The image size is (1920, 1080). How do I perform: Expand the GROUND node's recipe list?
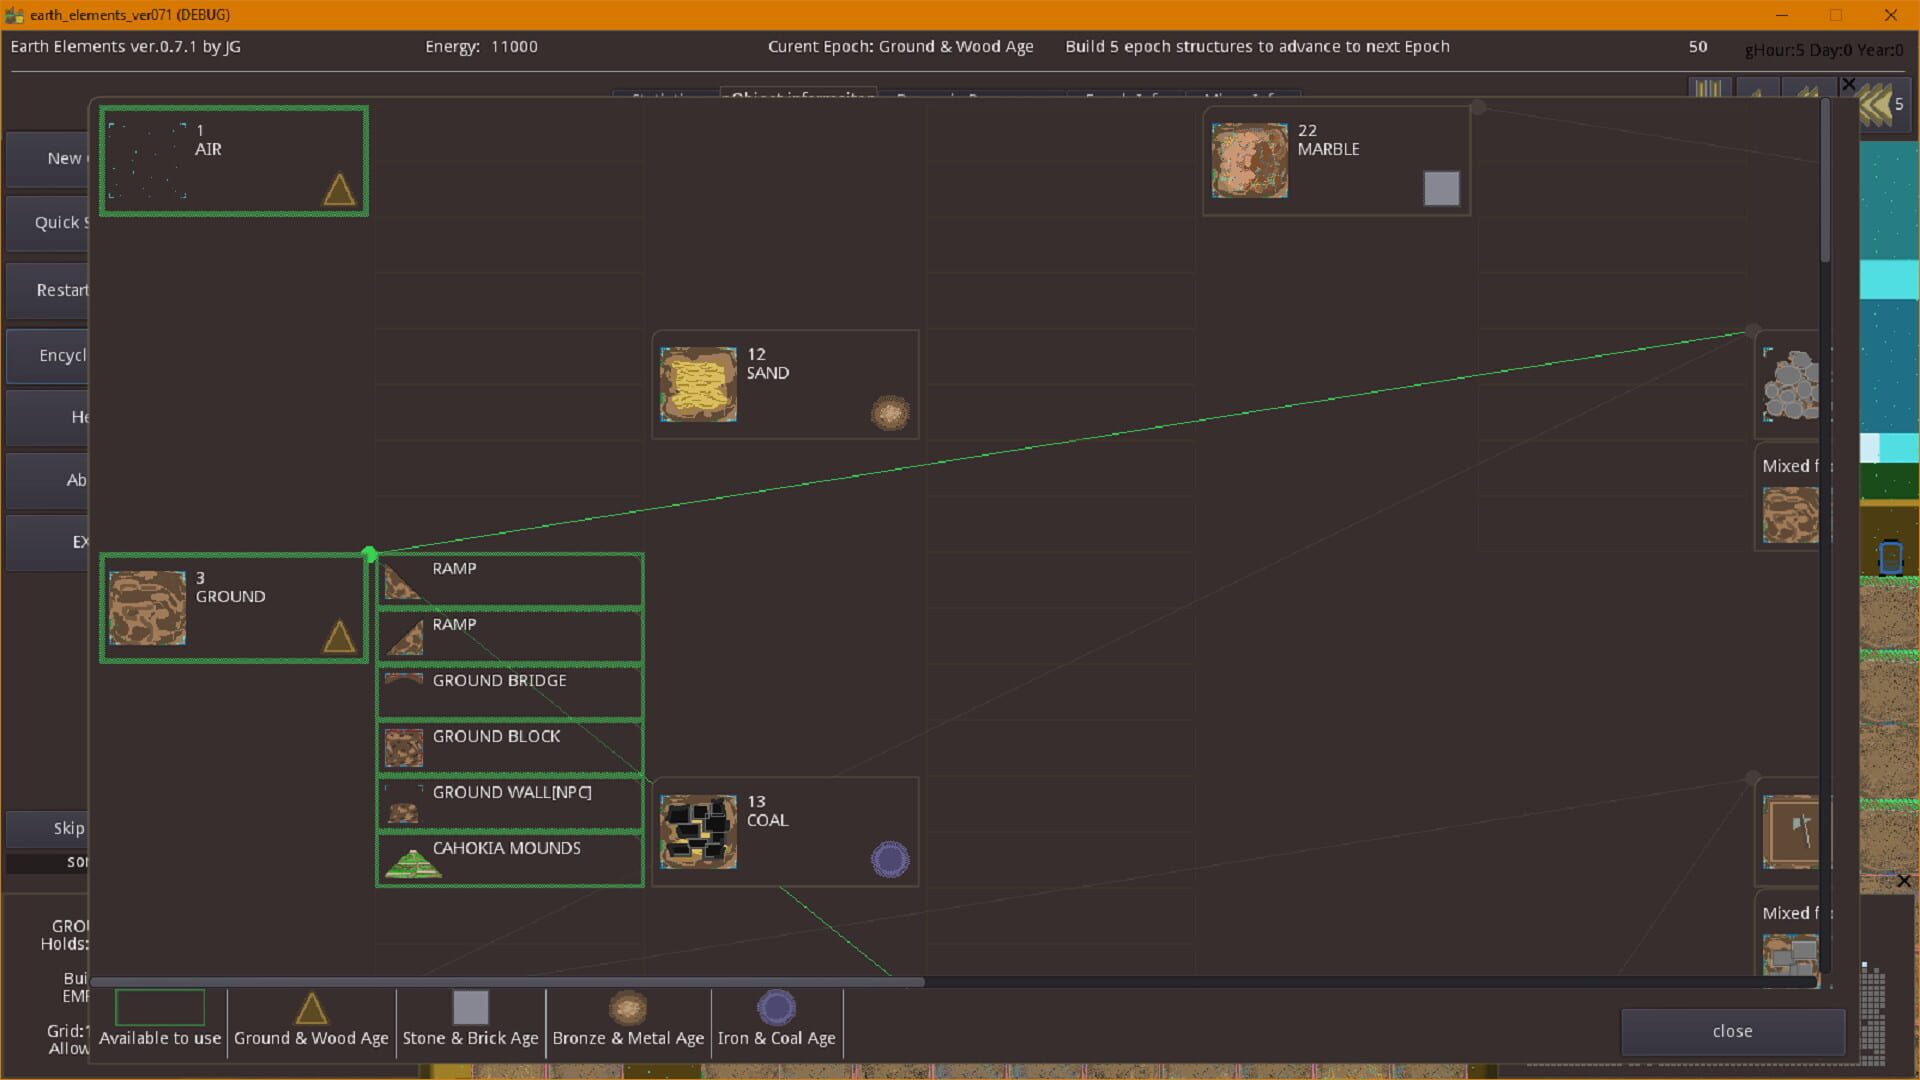click(370, 554)
